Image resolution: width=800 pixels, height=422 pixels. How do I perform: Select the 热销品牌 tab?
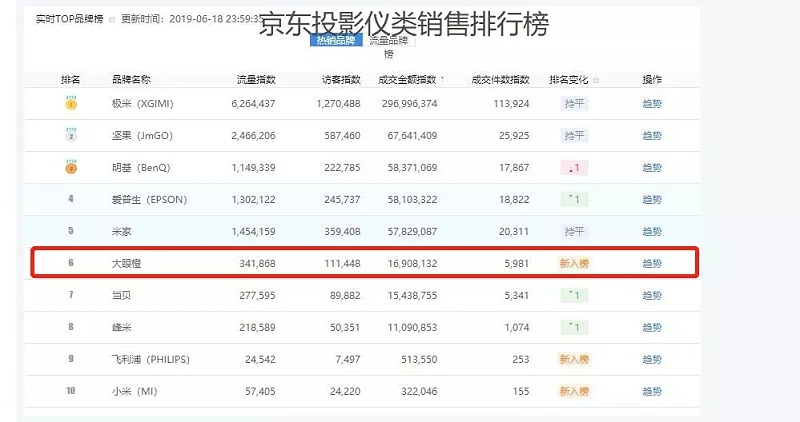[336, 40]
